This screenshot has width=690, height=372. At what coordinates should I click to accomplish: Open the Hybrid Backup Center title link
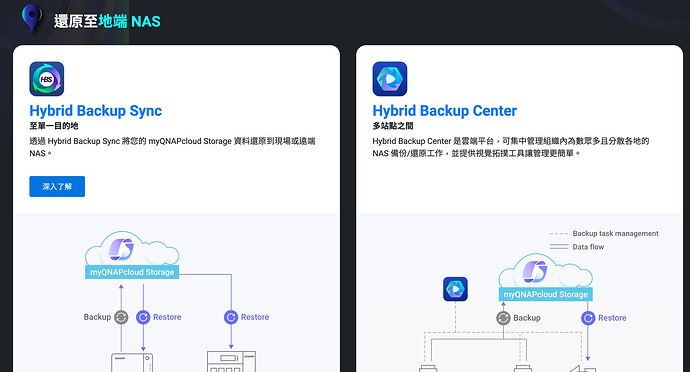tap(444, 110)
